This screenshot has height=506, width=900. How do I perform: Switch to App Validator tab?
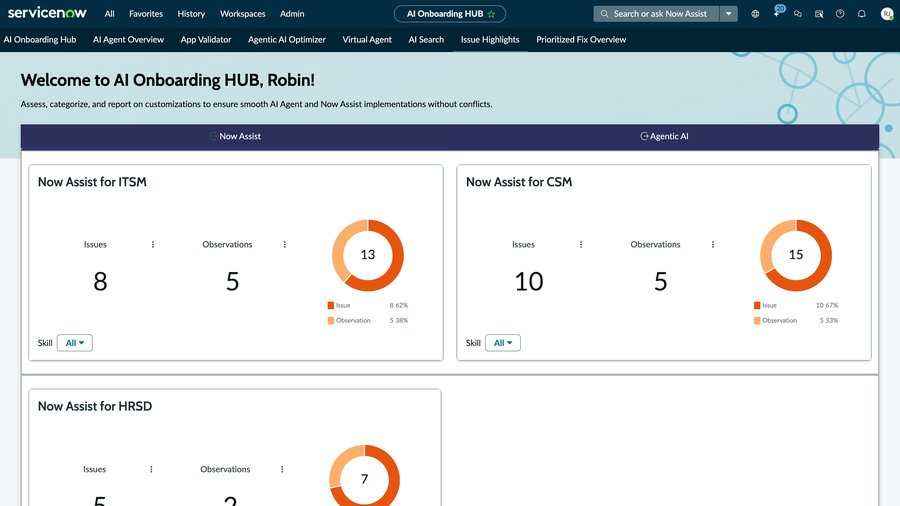coord(206,40)
